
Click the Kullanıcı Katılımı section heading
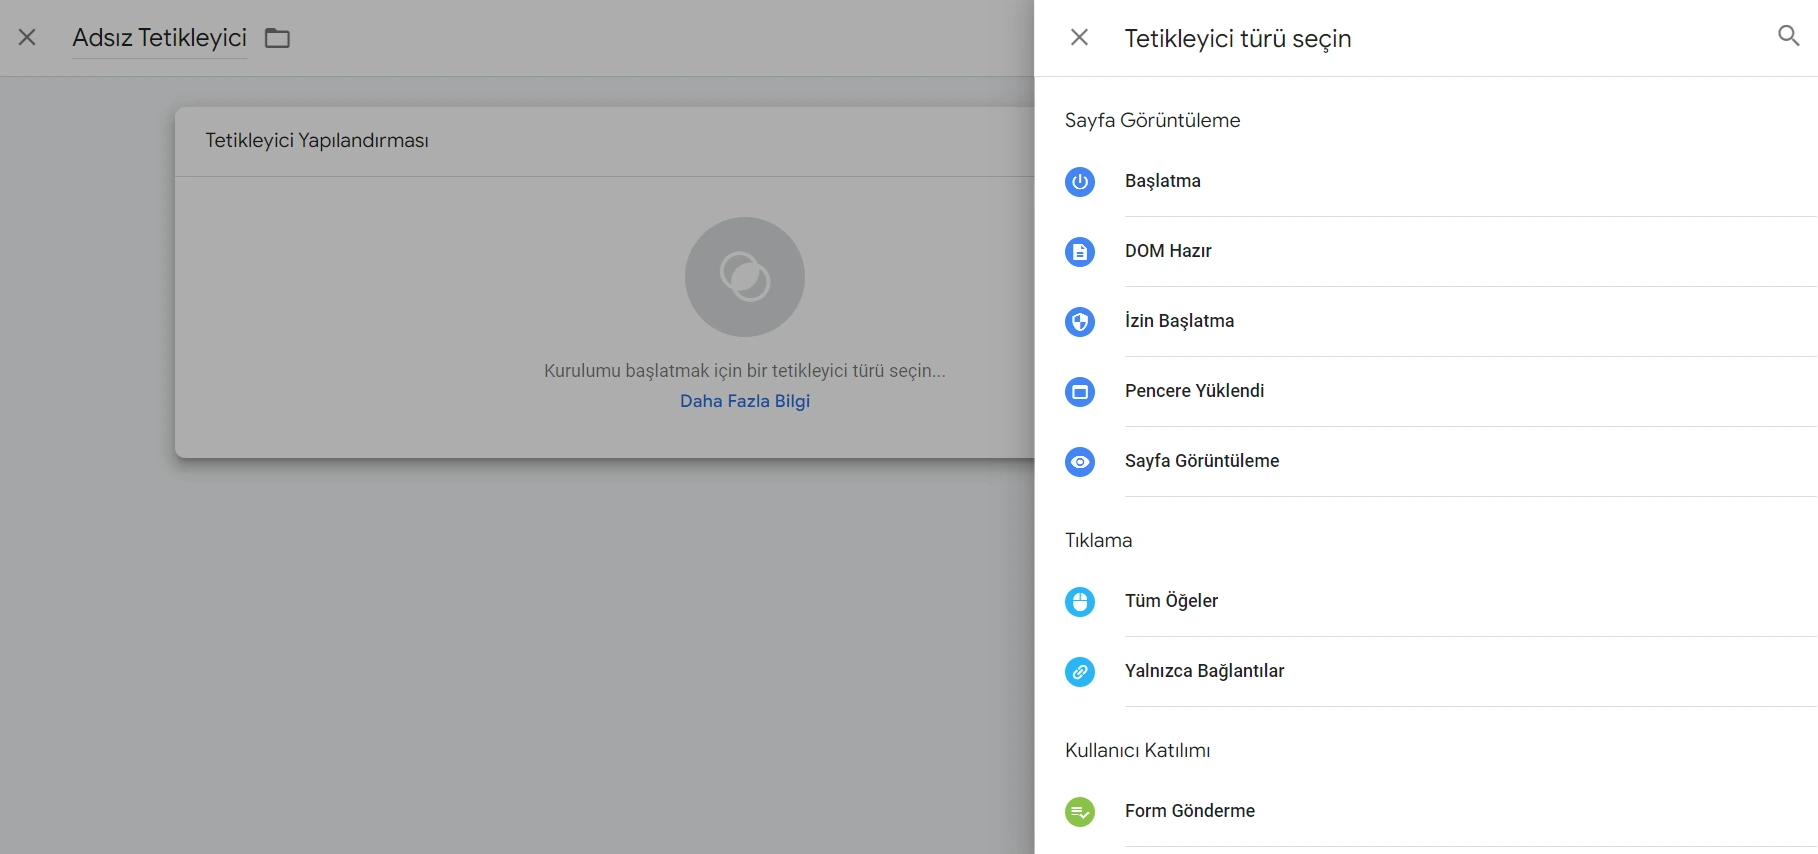pos(1138,751)
